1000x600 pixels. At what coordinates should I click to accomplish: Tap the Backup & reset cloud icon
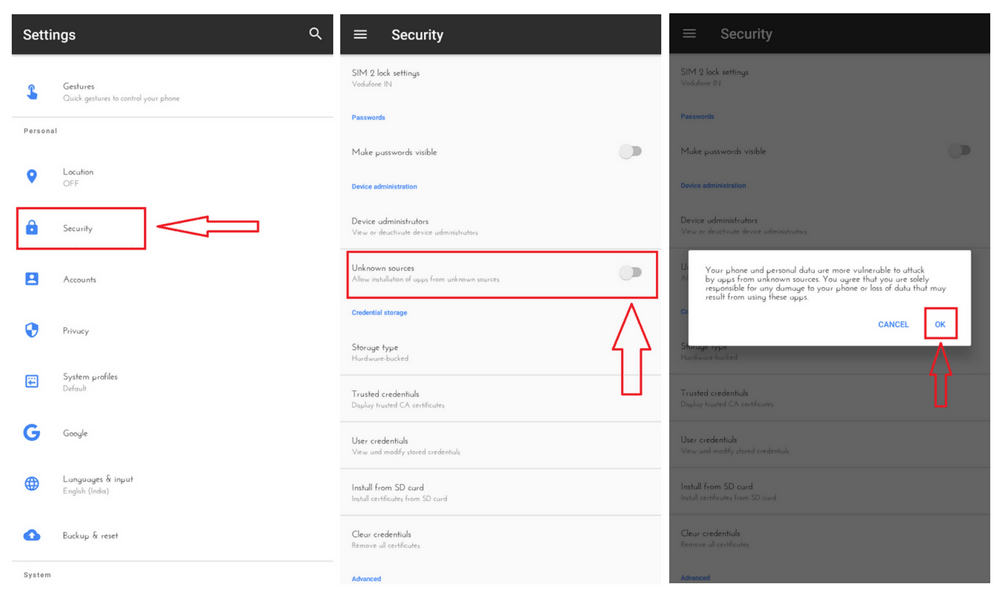tap(32, 535)
